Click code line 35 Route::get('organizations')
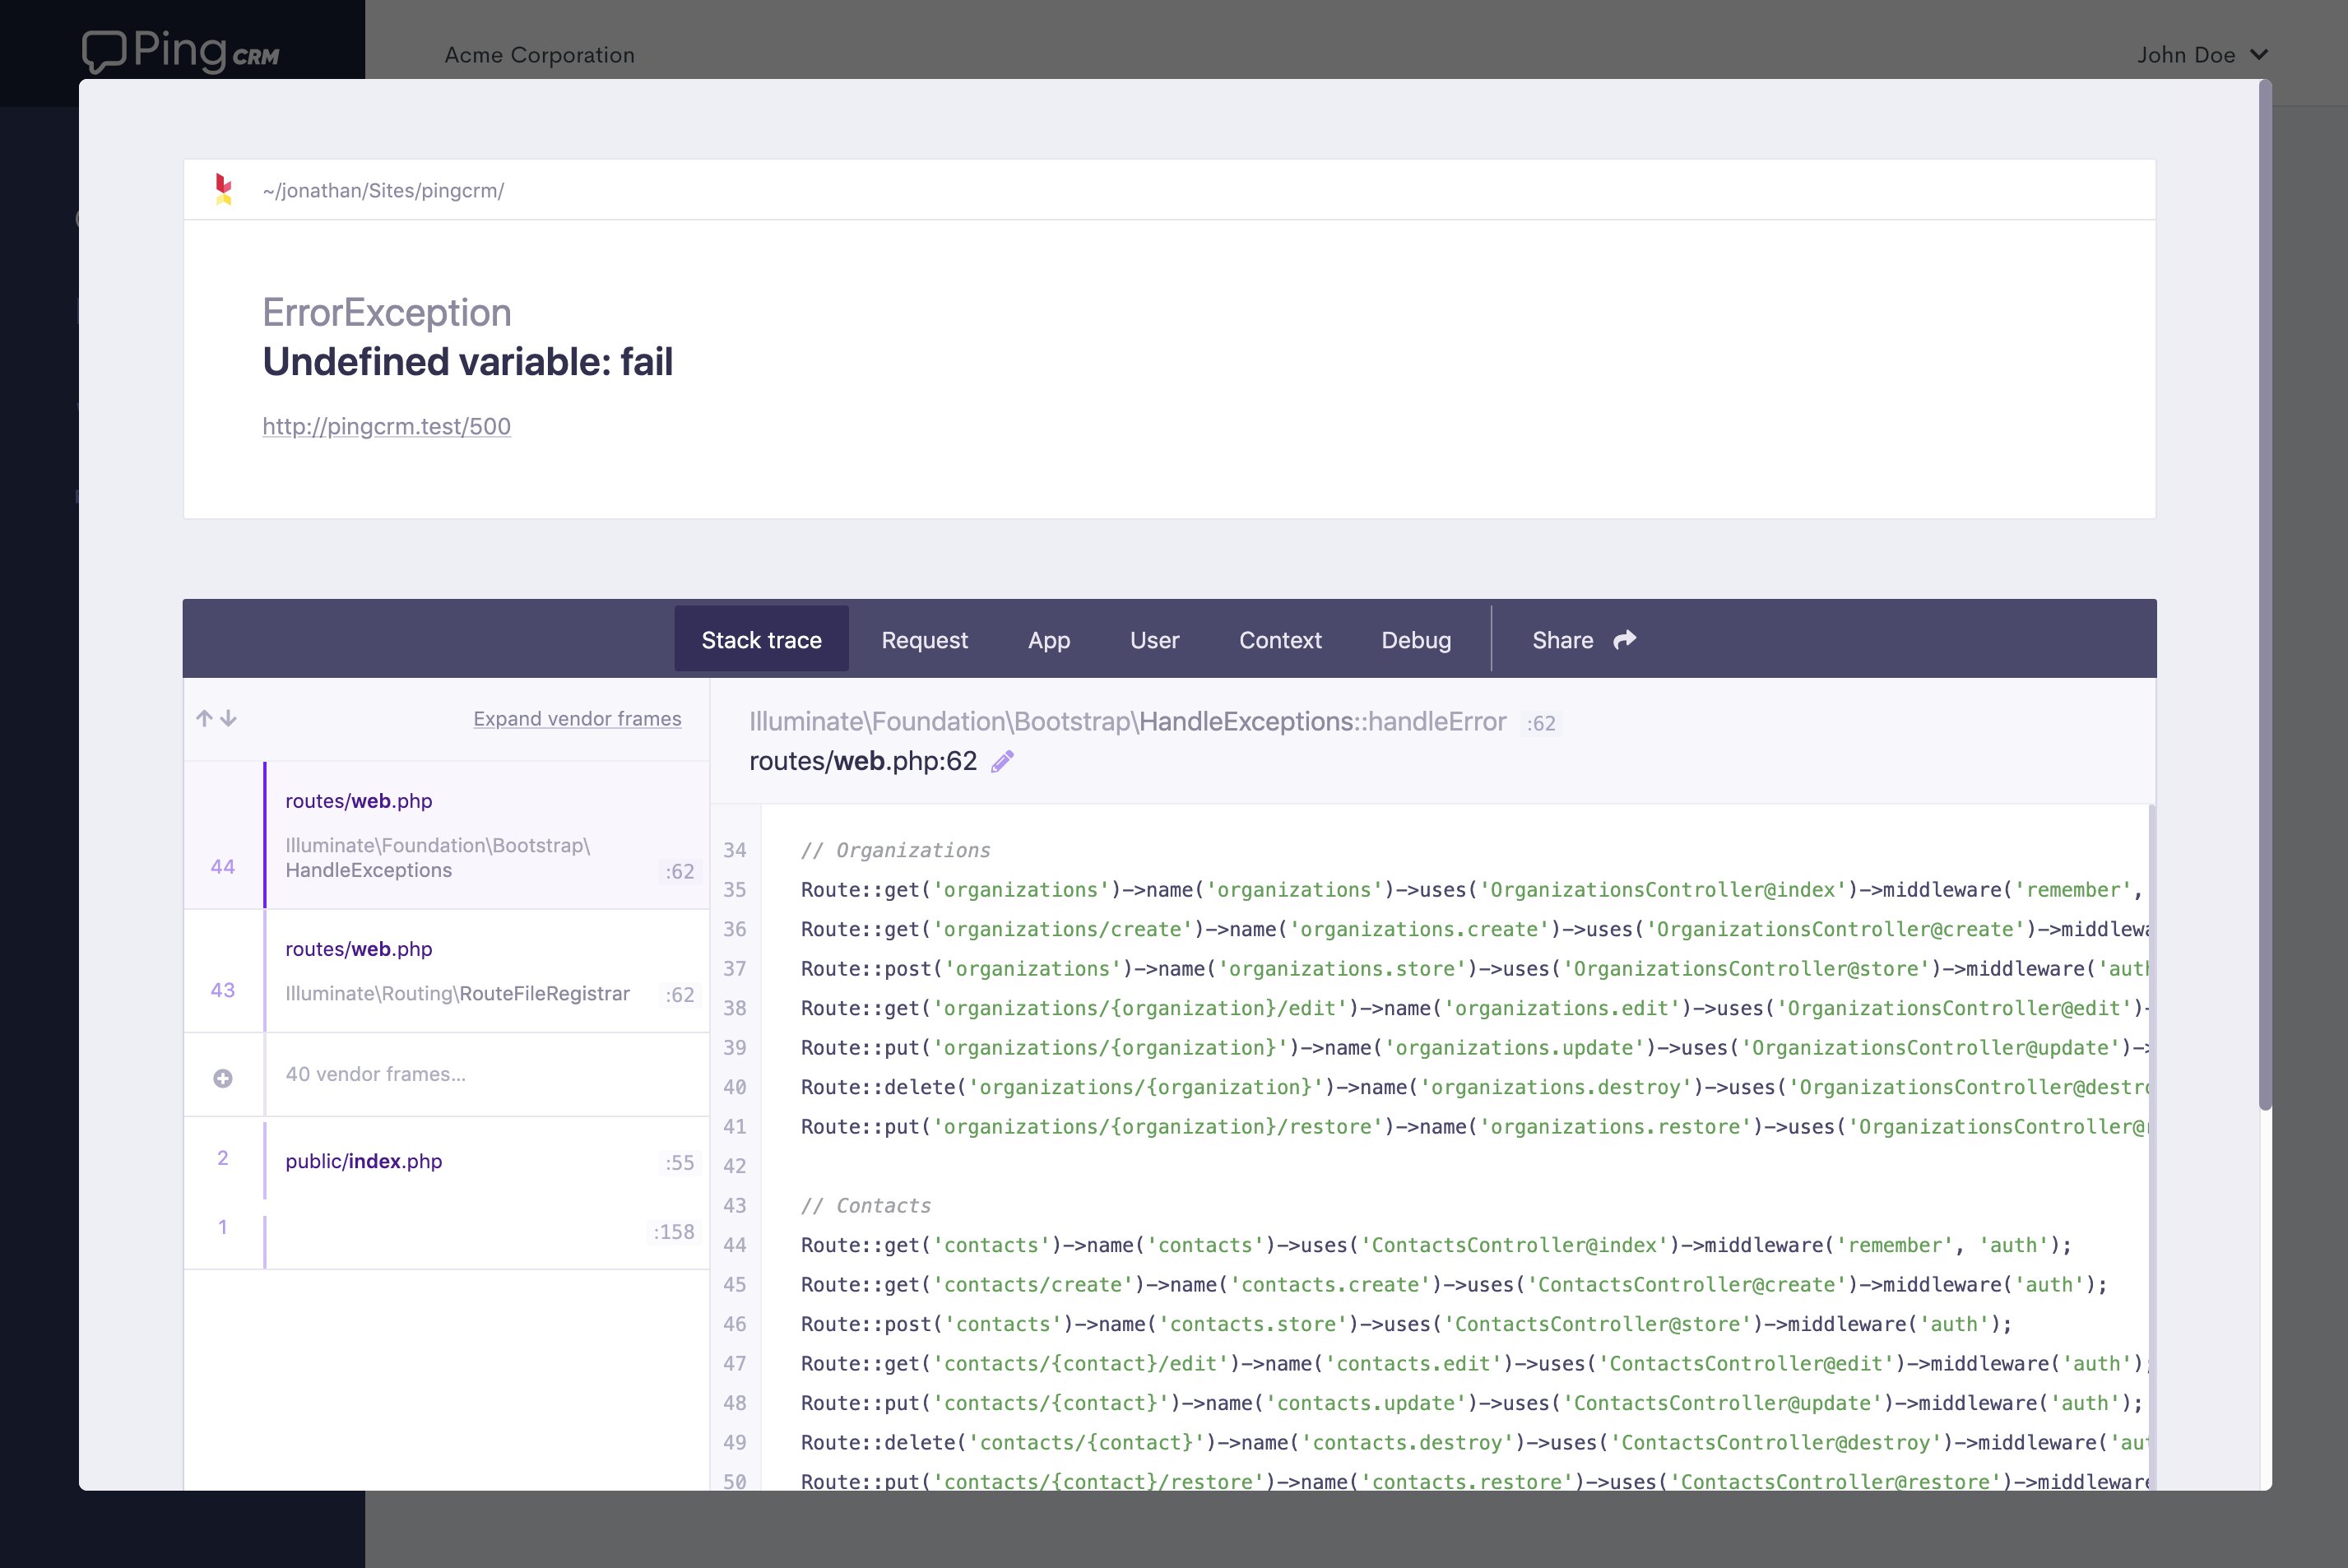Image resolution: width=2348 pixels, height=1568 pixels. 1470,890
